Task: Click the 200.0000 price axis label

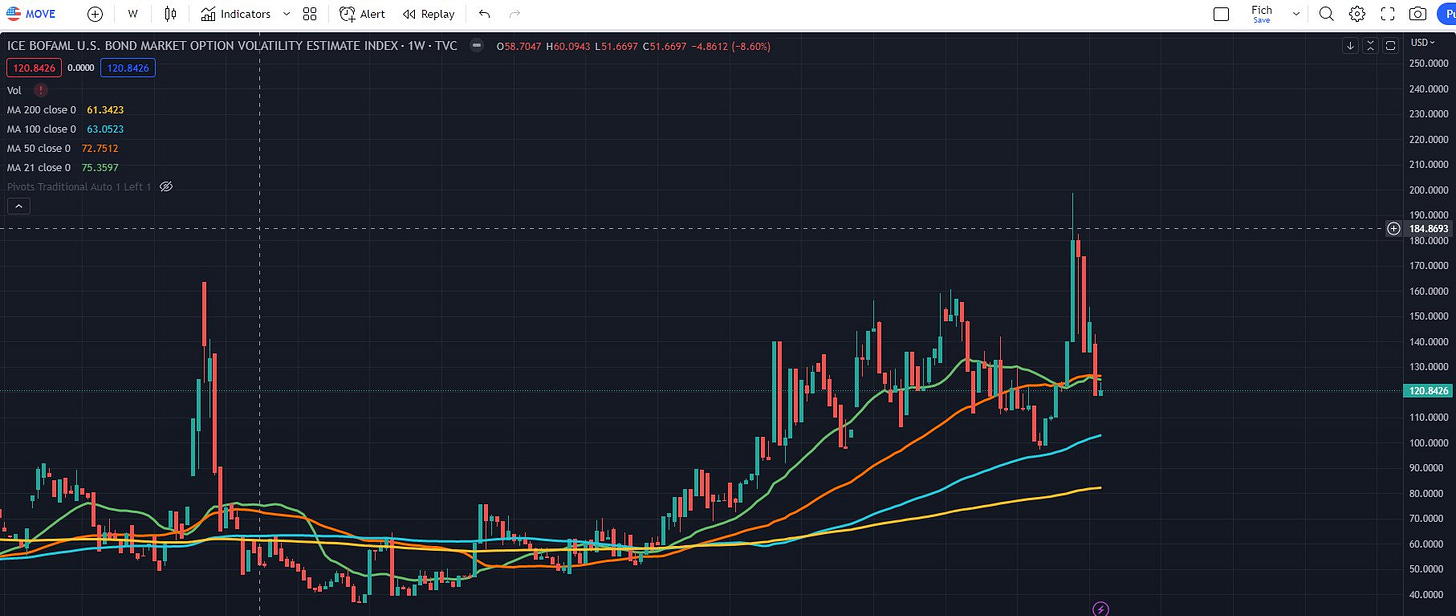Action: point(1428,189)
